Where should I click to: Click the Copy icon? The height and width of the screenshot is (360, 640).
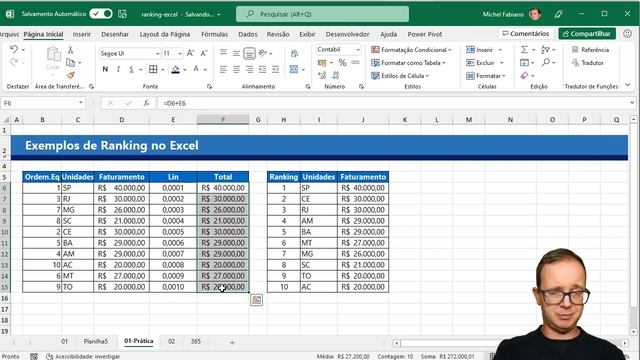pyautogui.click(x=71, y=62)
